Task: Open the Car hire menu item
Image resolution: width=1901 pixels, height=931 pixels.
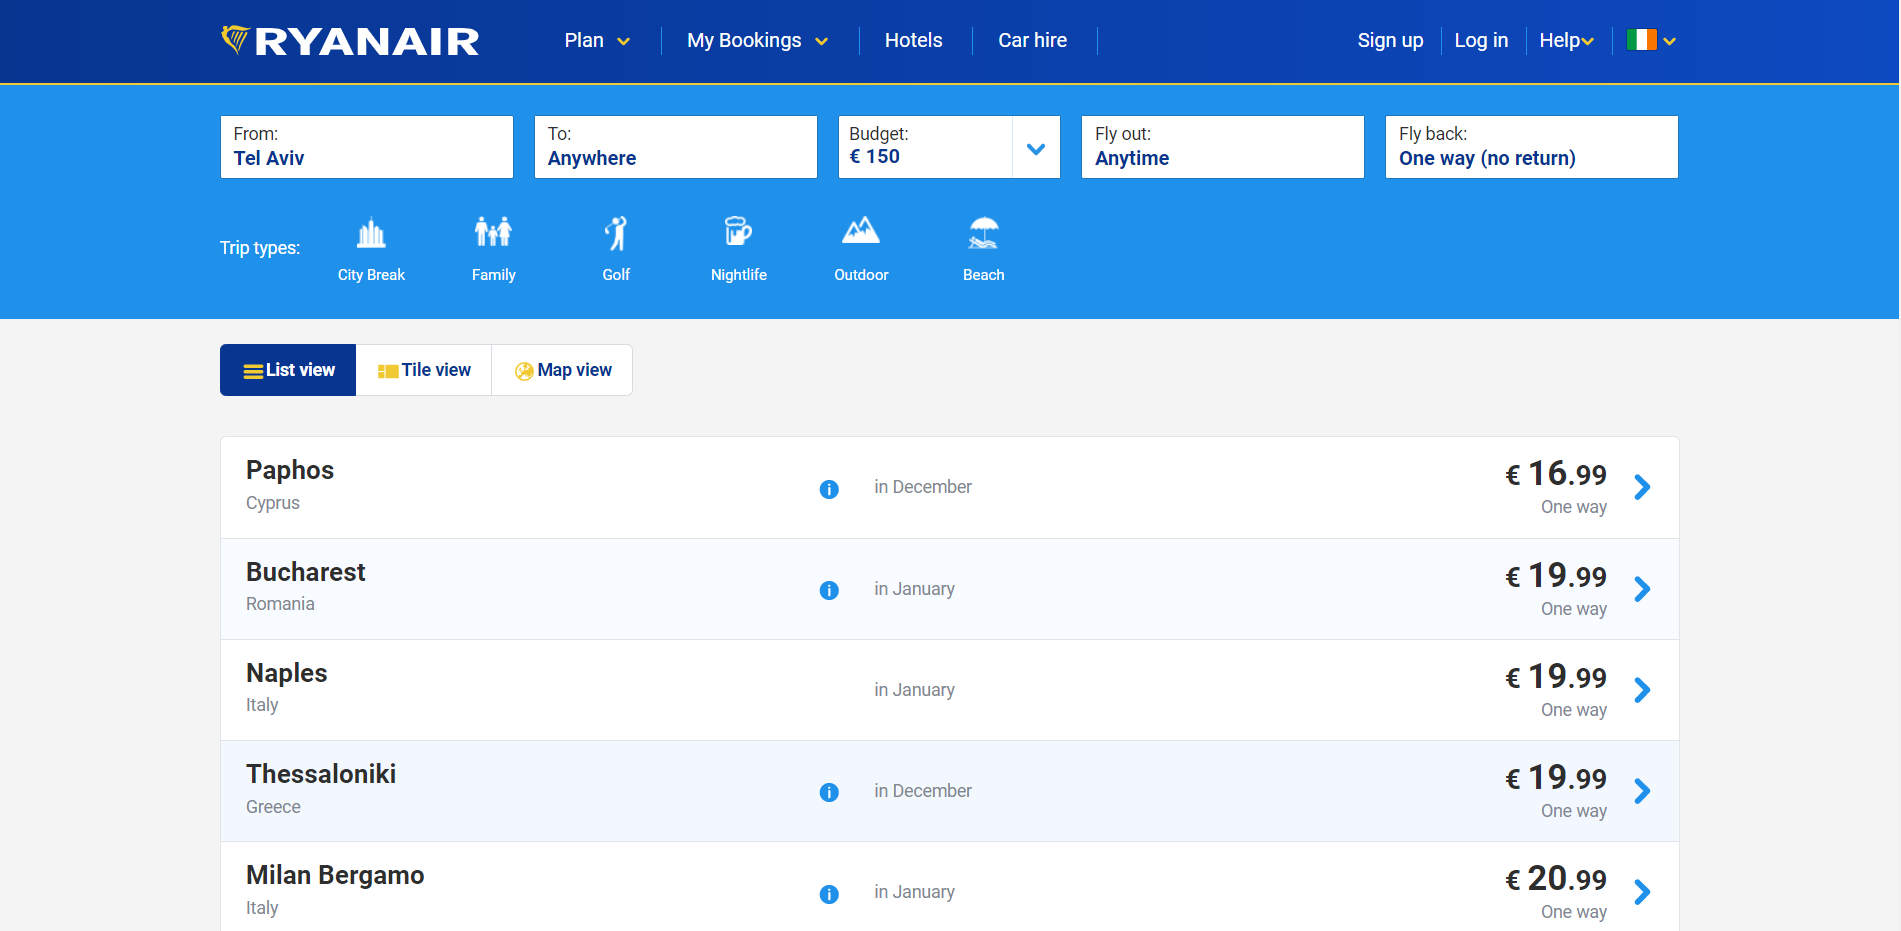Action: (x=1032, y=40)
